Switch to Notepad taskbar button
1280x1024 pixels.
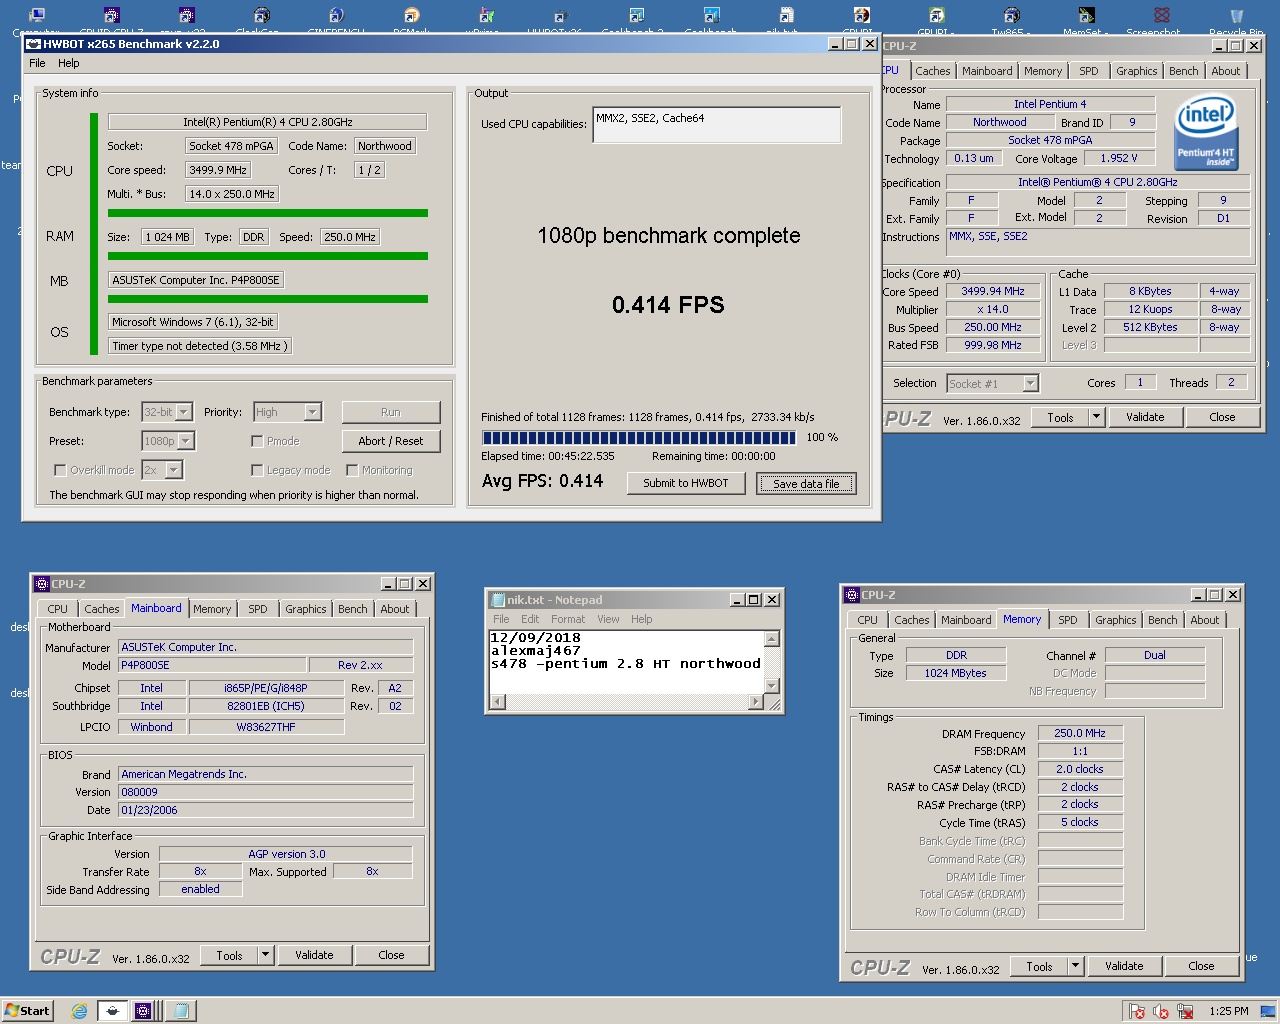coord(180,1011)
